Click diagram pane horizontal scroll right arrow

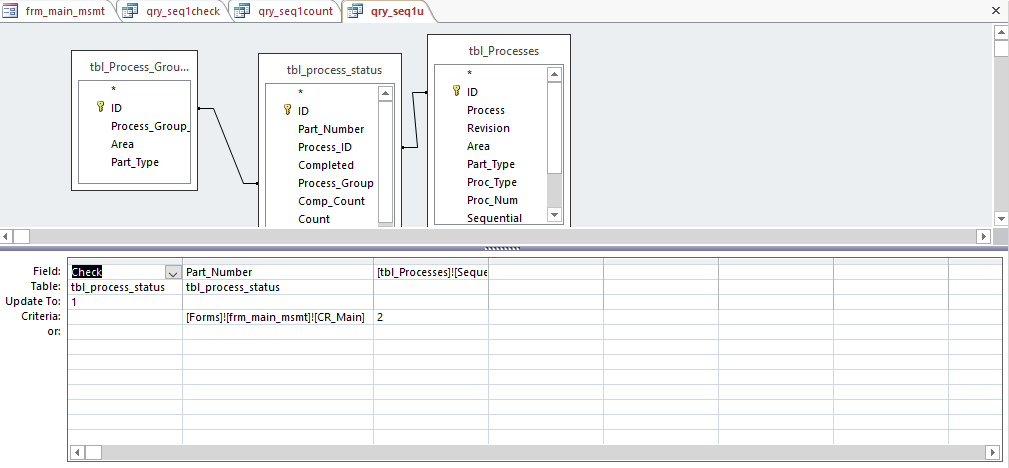[984, 236]
